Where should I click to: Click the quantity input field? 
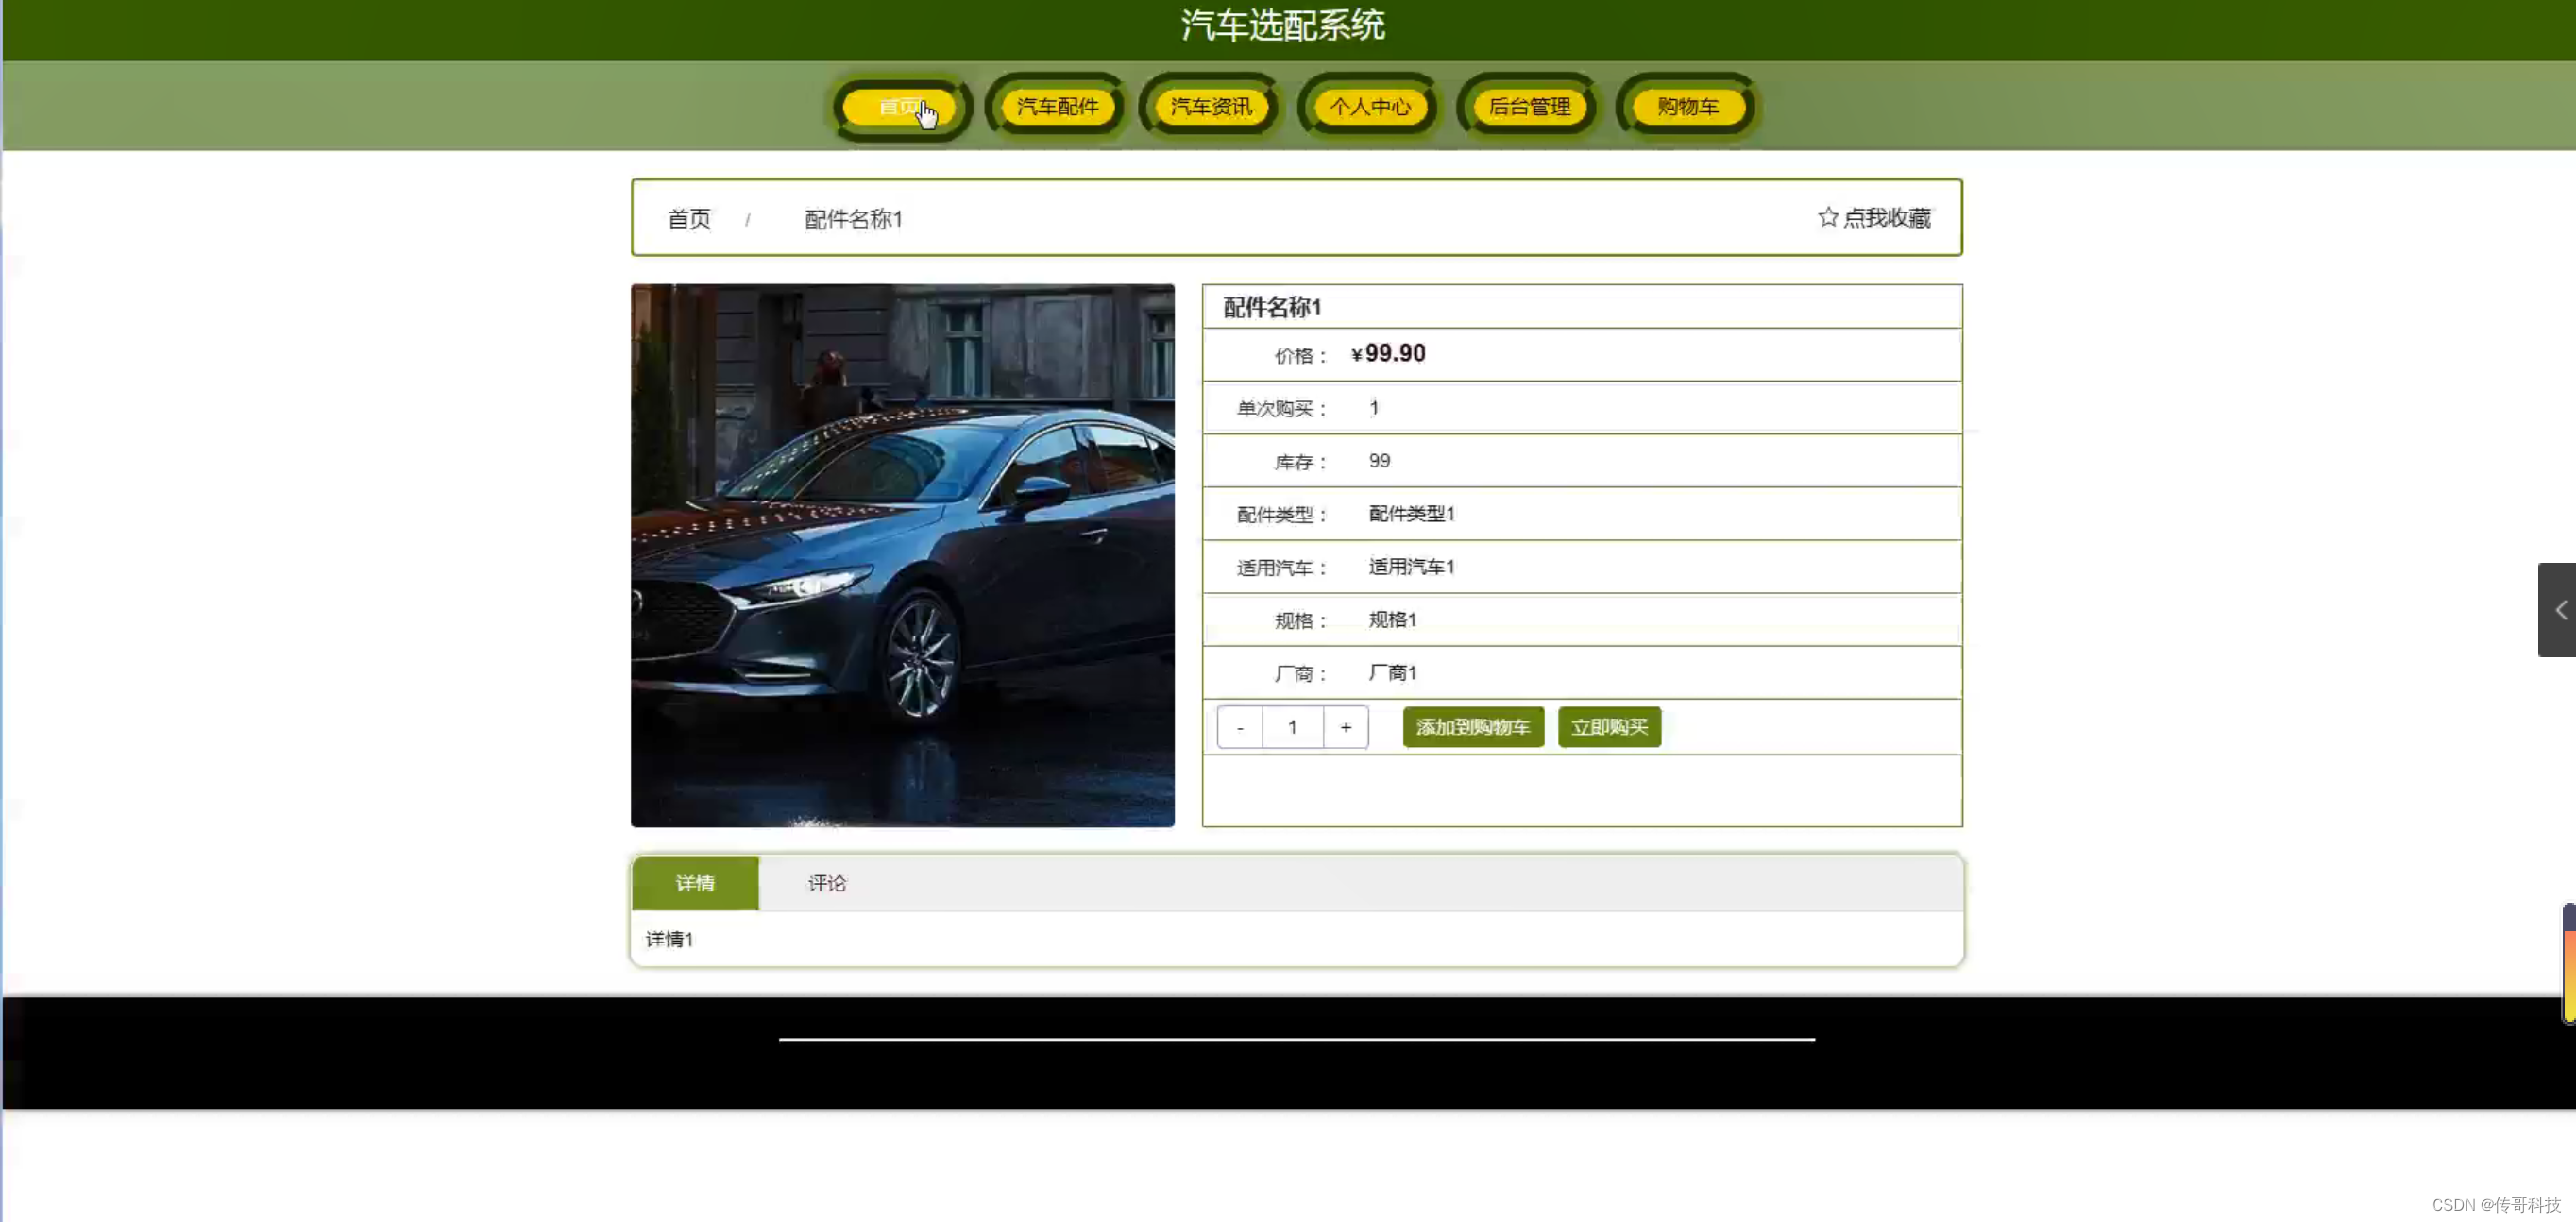[1292, 727]
